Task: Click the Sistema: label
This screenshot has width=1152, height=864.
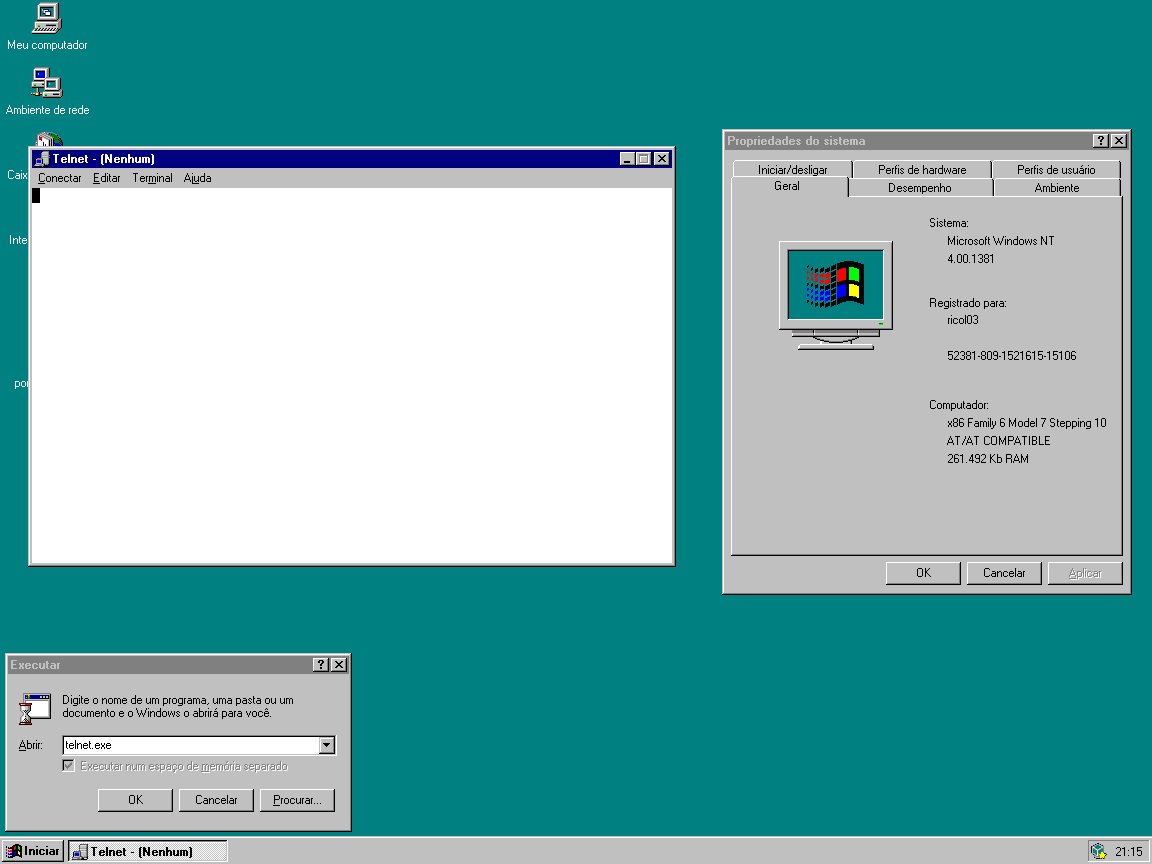Action: point(948,223)
